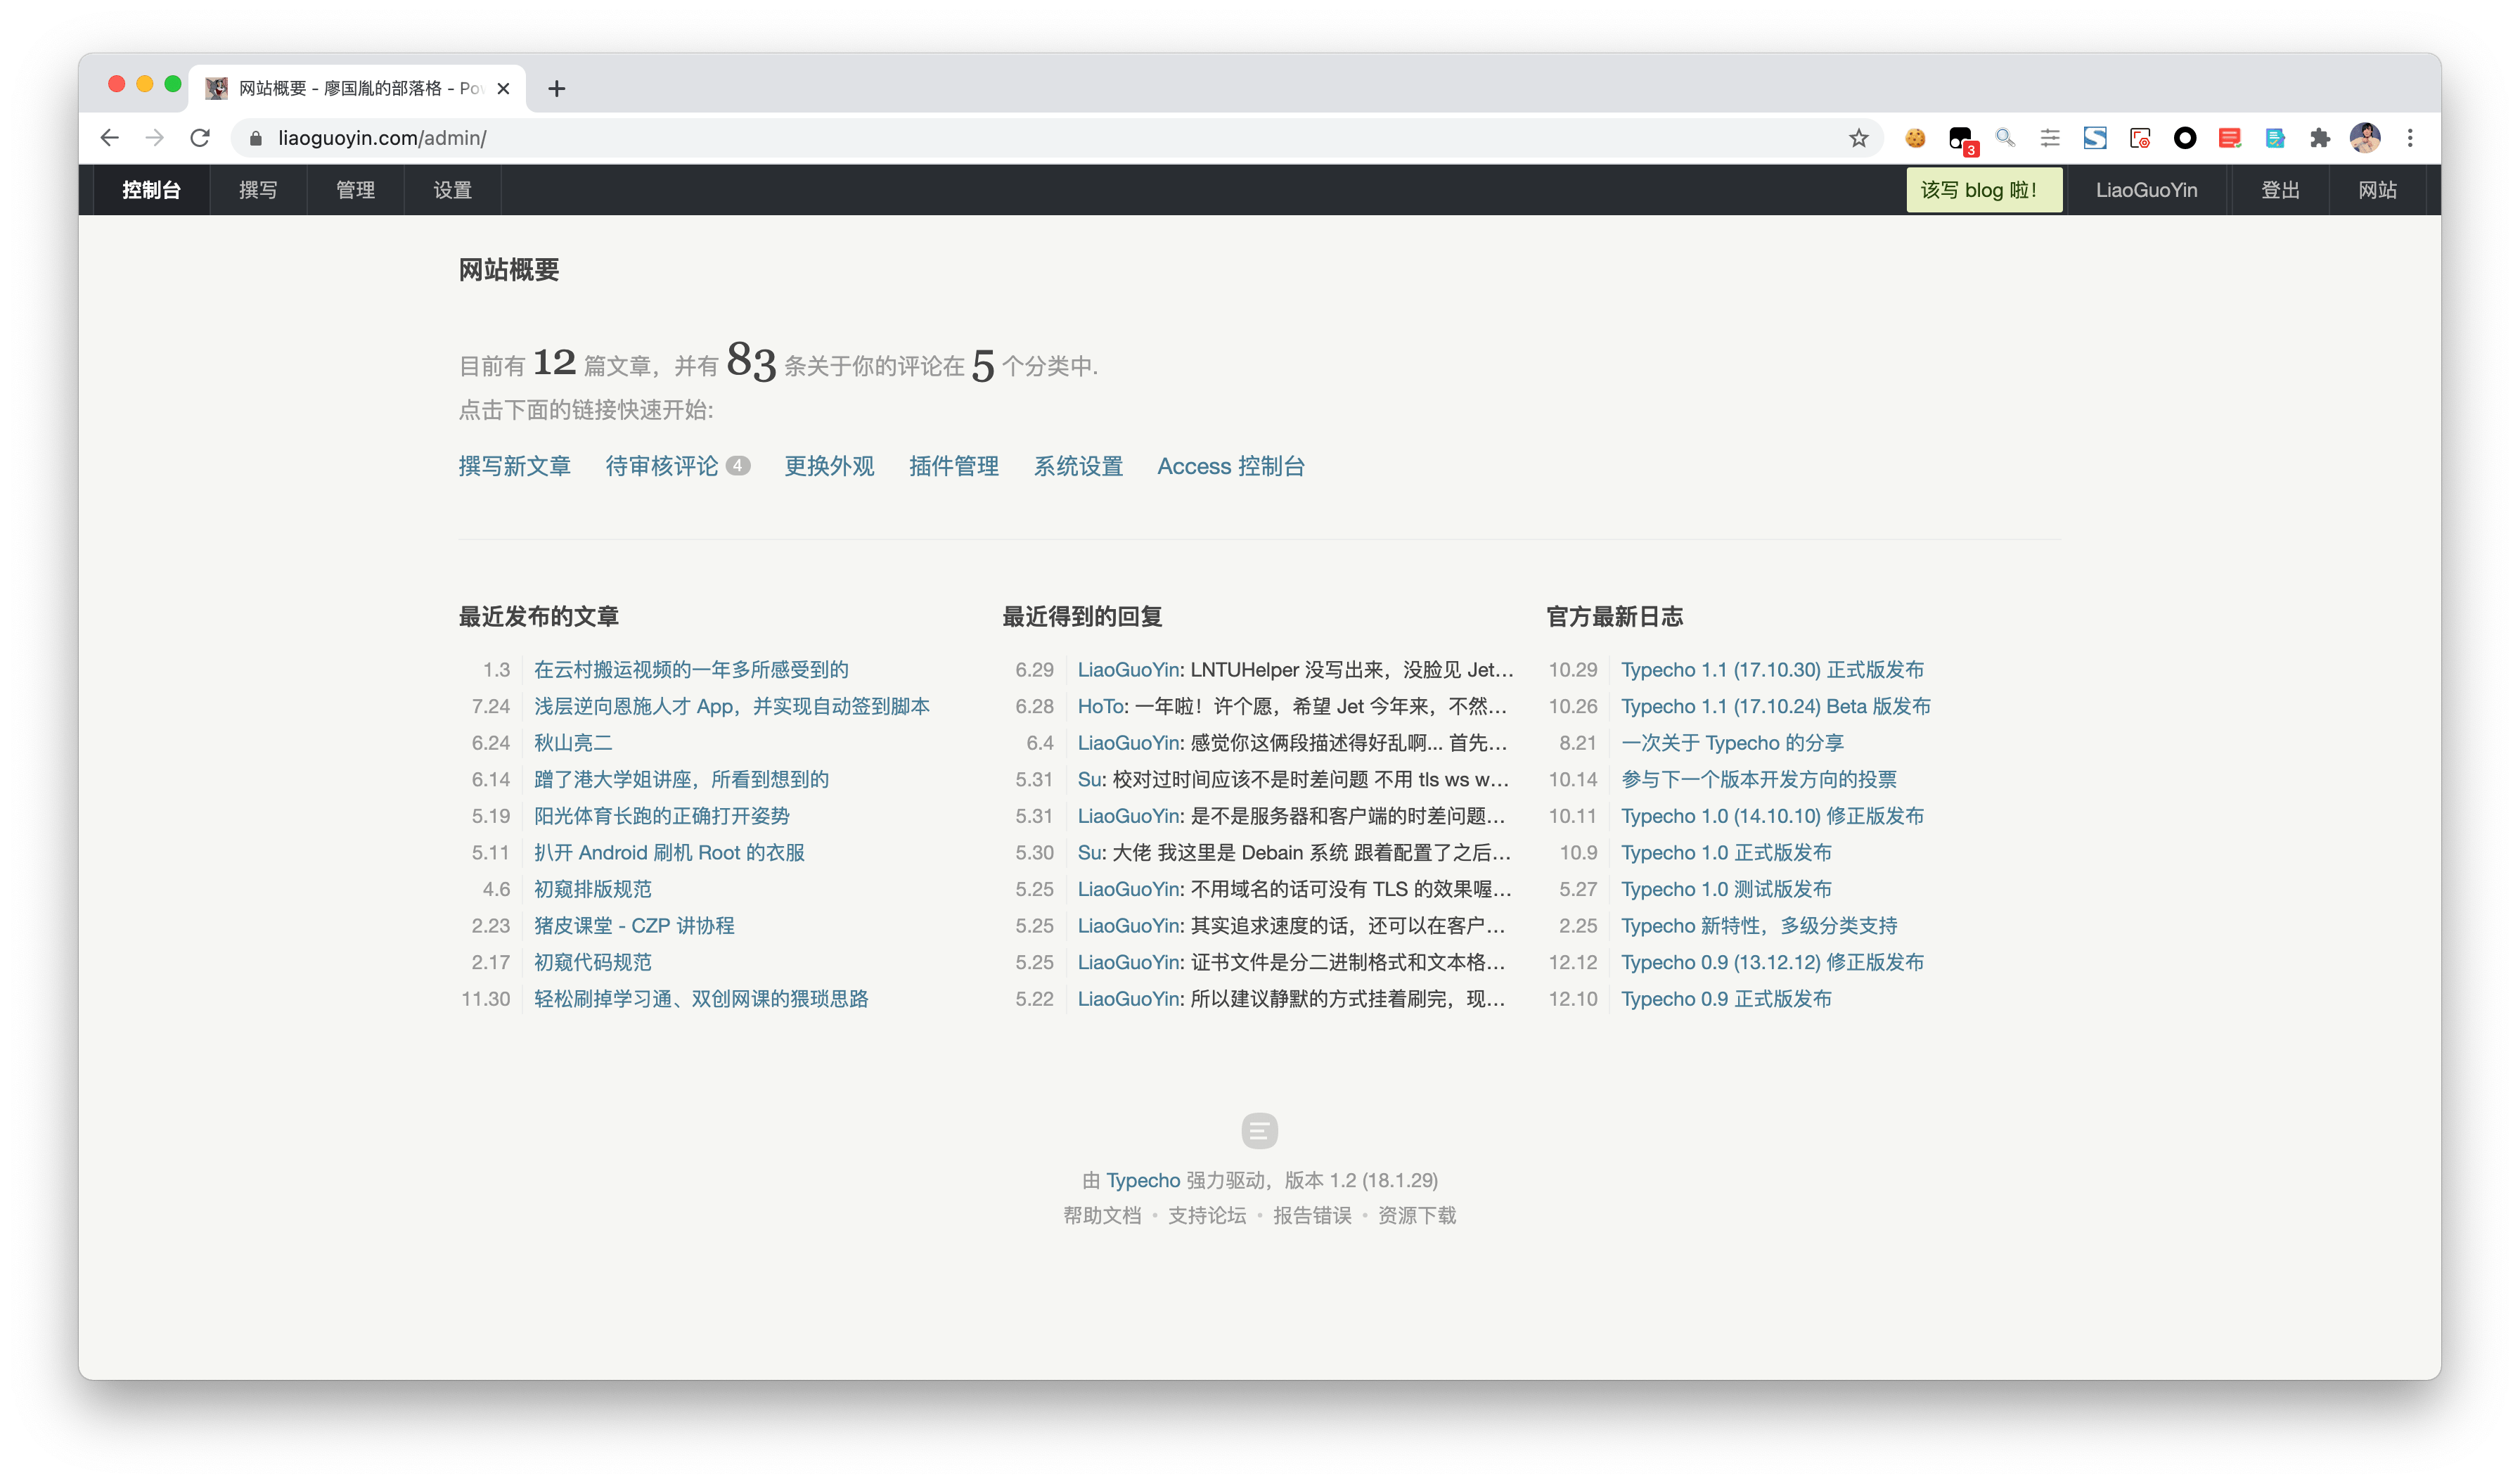The width and height of the screenshot is (2520, 1484).
Task: Open the cookie extension icon
Action: [1915, 138]
